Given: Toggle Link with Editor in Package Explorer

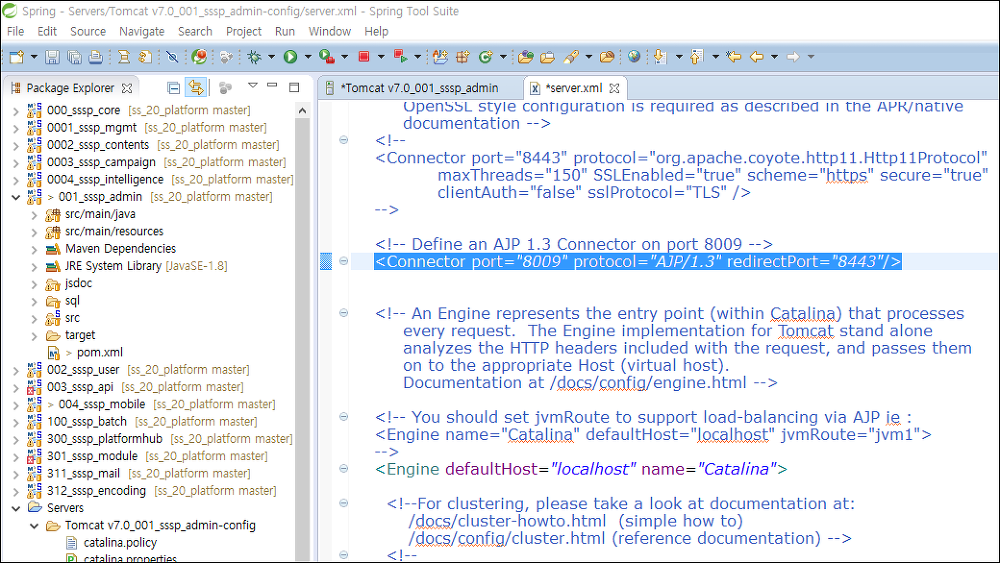Looking at the screenshot, I should tap(196, 87).
